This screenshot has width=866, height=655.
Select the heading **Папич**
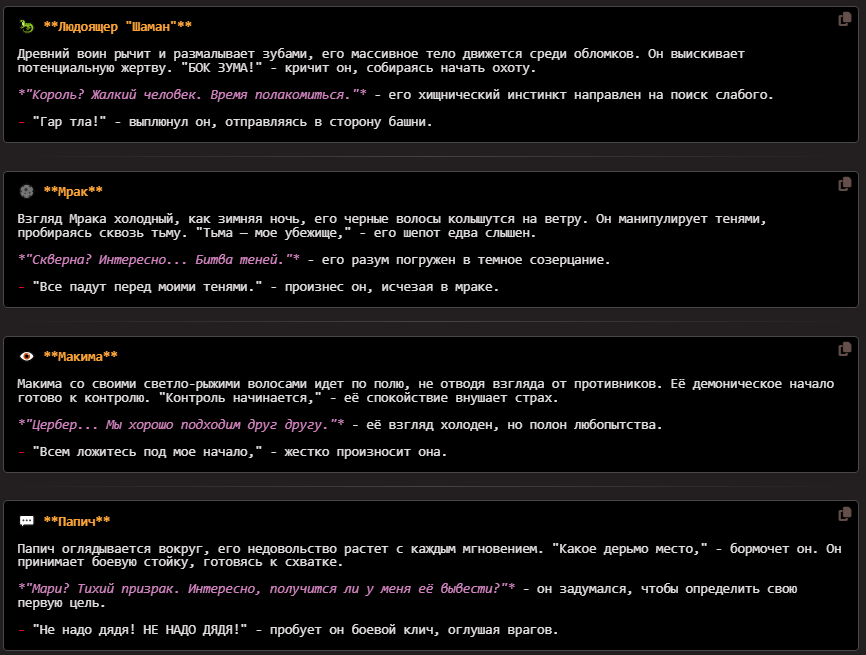77,521
